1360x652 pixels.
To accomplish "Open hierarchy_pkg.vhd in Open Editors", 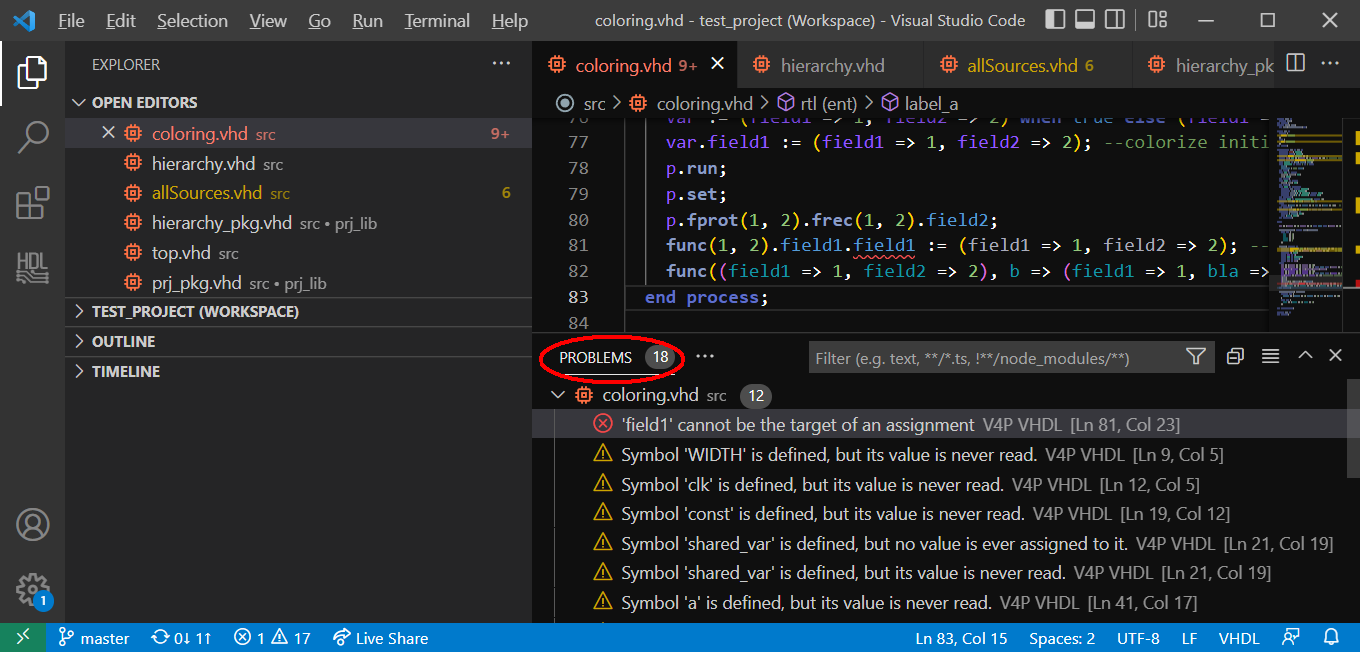I will [x=299, y=223].
